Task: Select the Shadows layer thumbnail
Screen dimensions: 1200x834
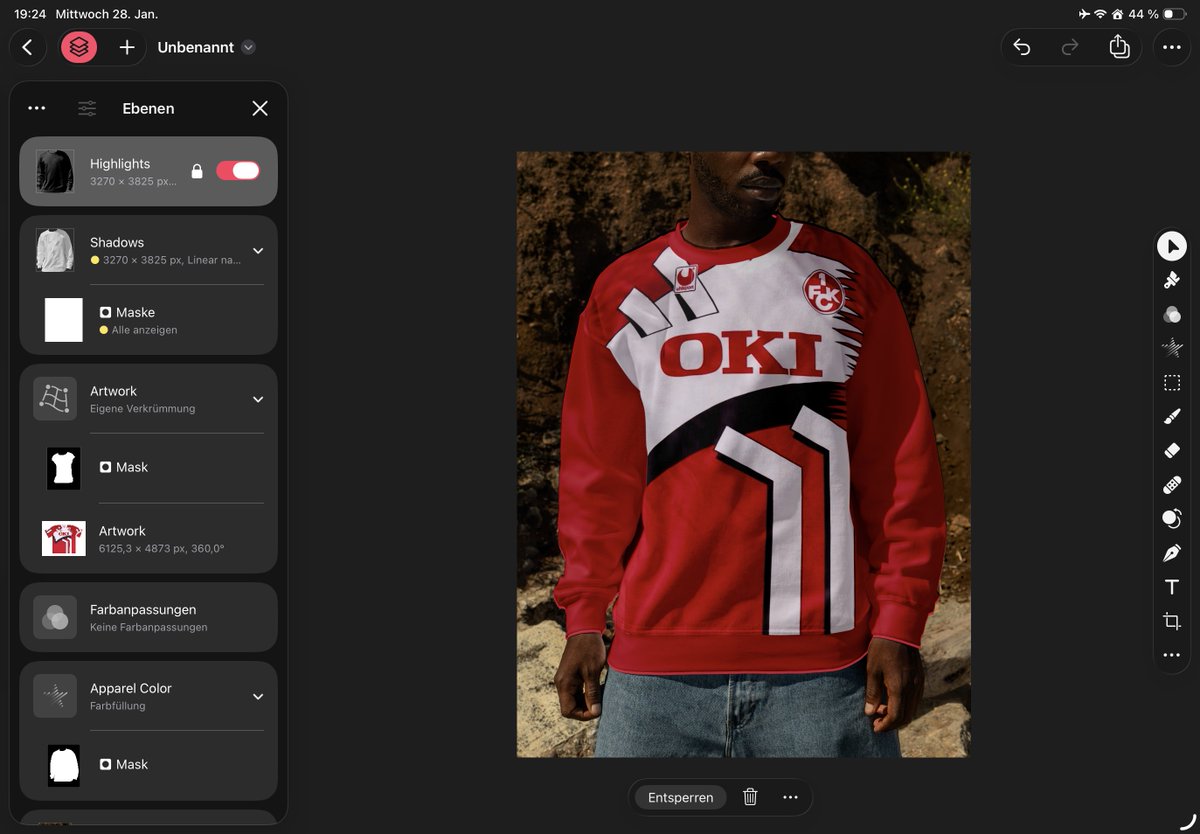Action: 55,250
